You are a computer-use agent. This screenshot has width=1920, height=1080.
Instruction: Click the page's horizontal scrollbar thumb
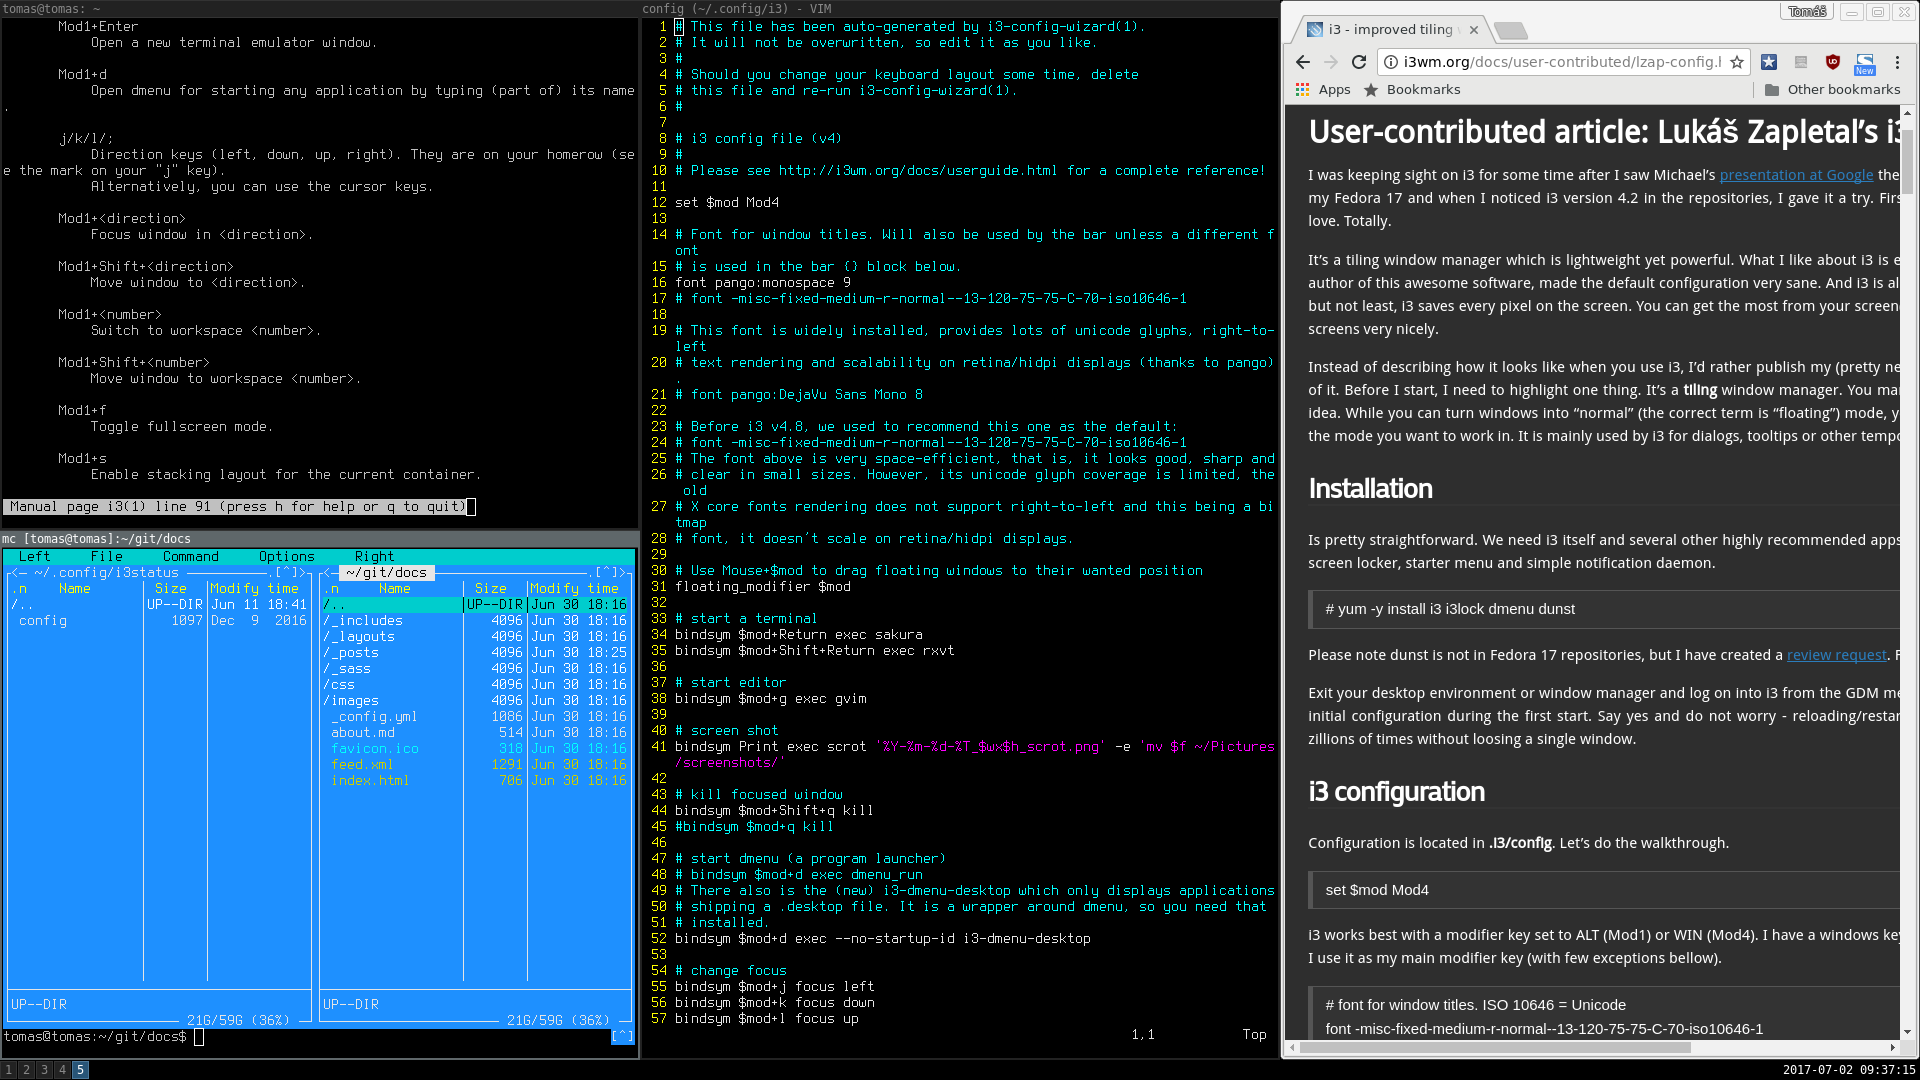[1496, 1048]
